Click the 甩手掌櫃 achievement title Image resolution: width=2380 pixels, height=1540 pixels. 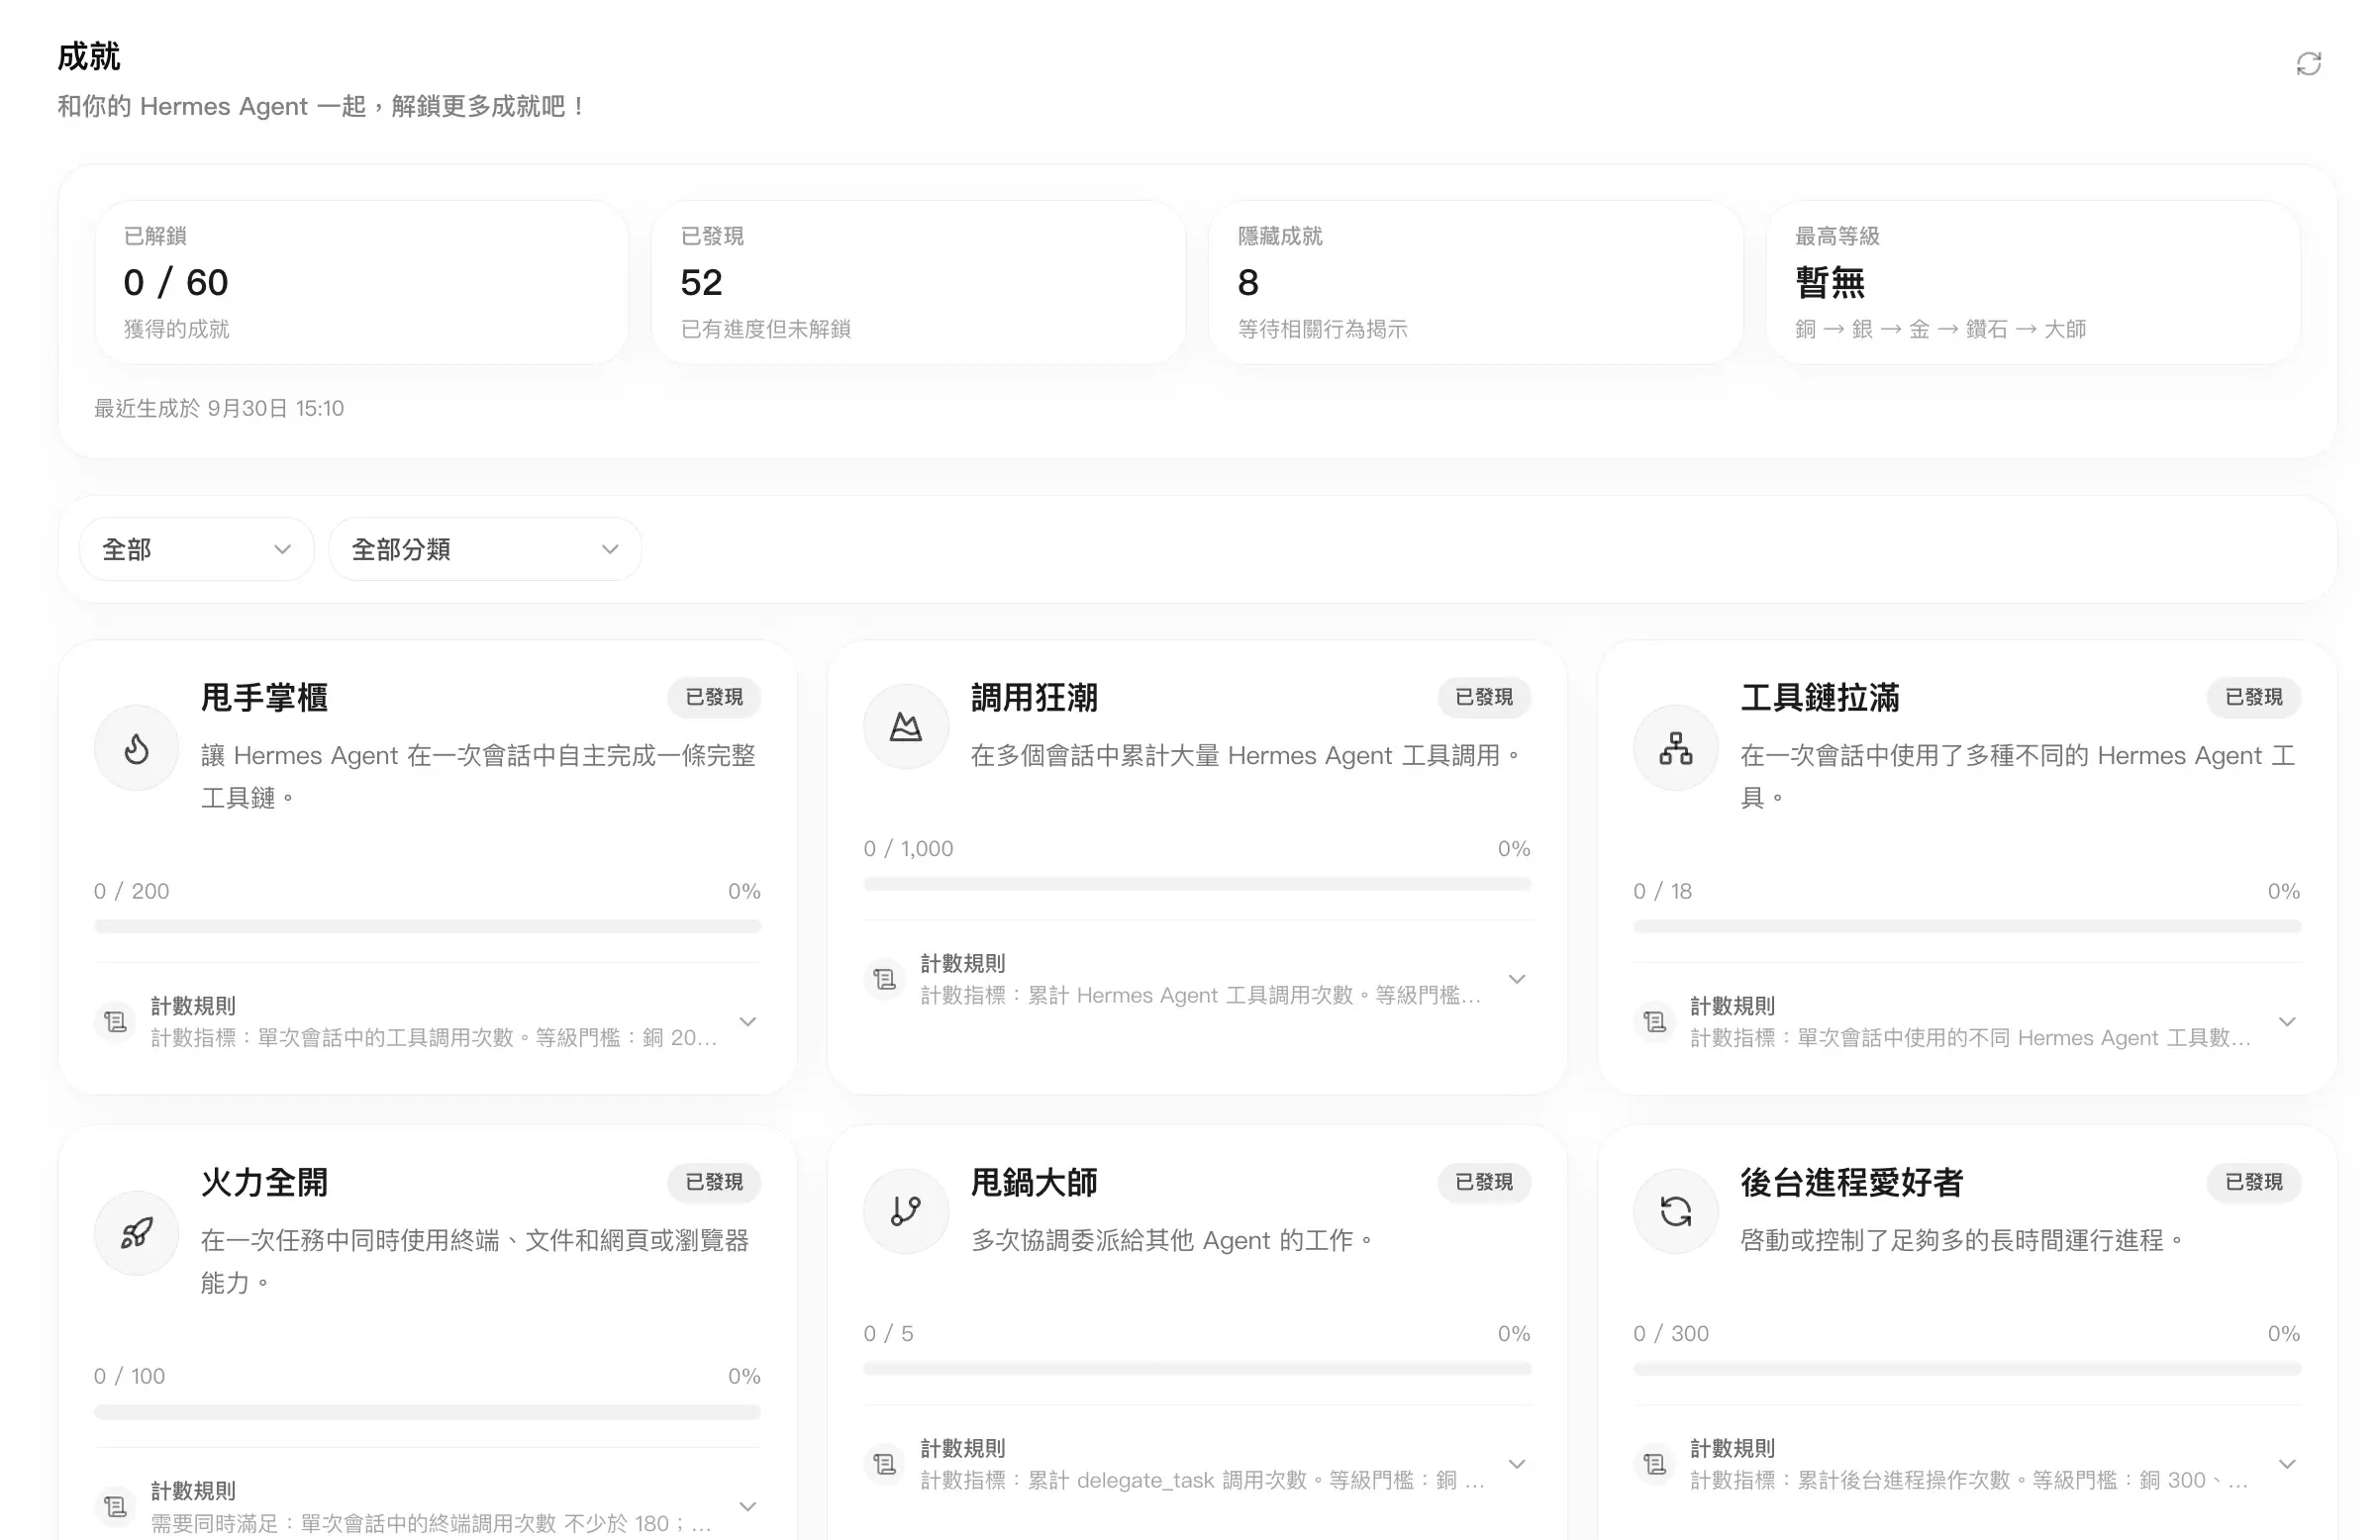(x=264, y=697)
